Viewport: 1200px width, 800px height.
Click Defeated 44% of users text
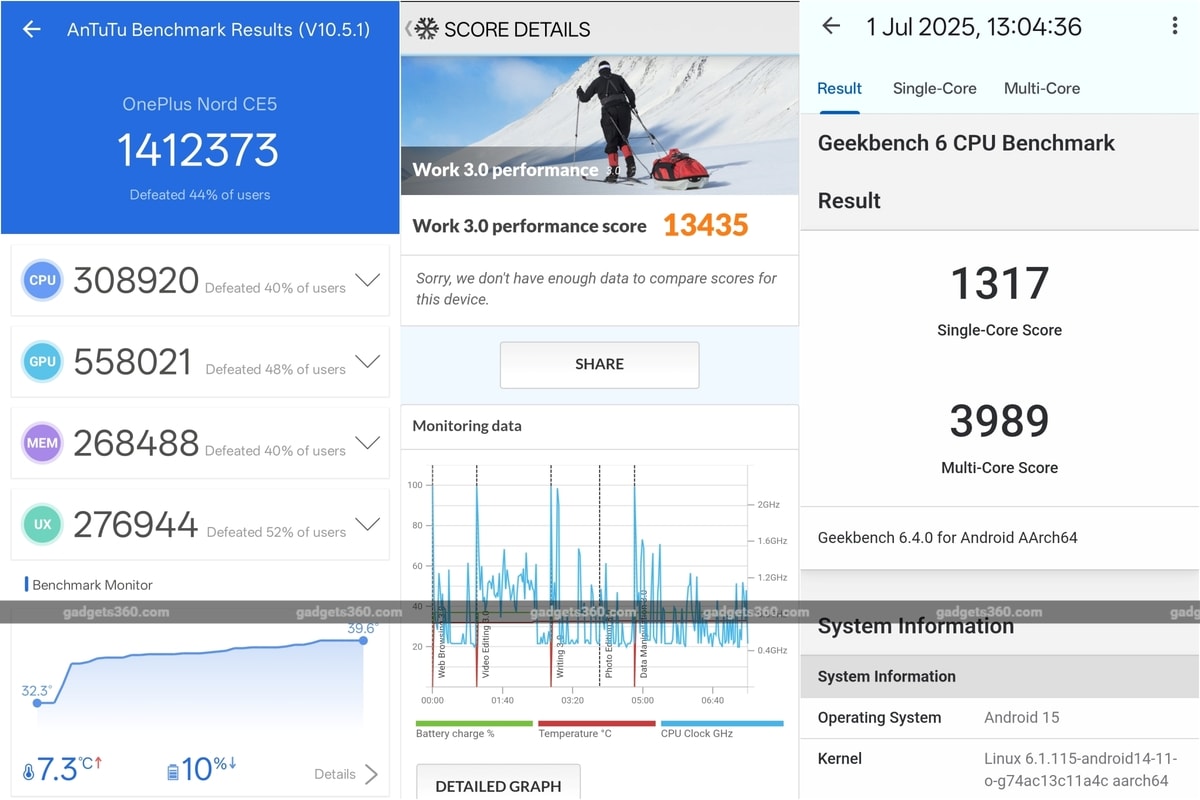(200, 194)
